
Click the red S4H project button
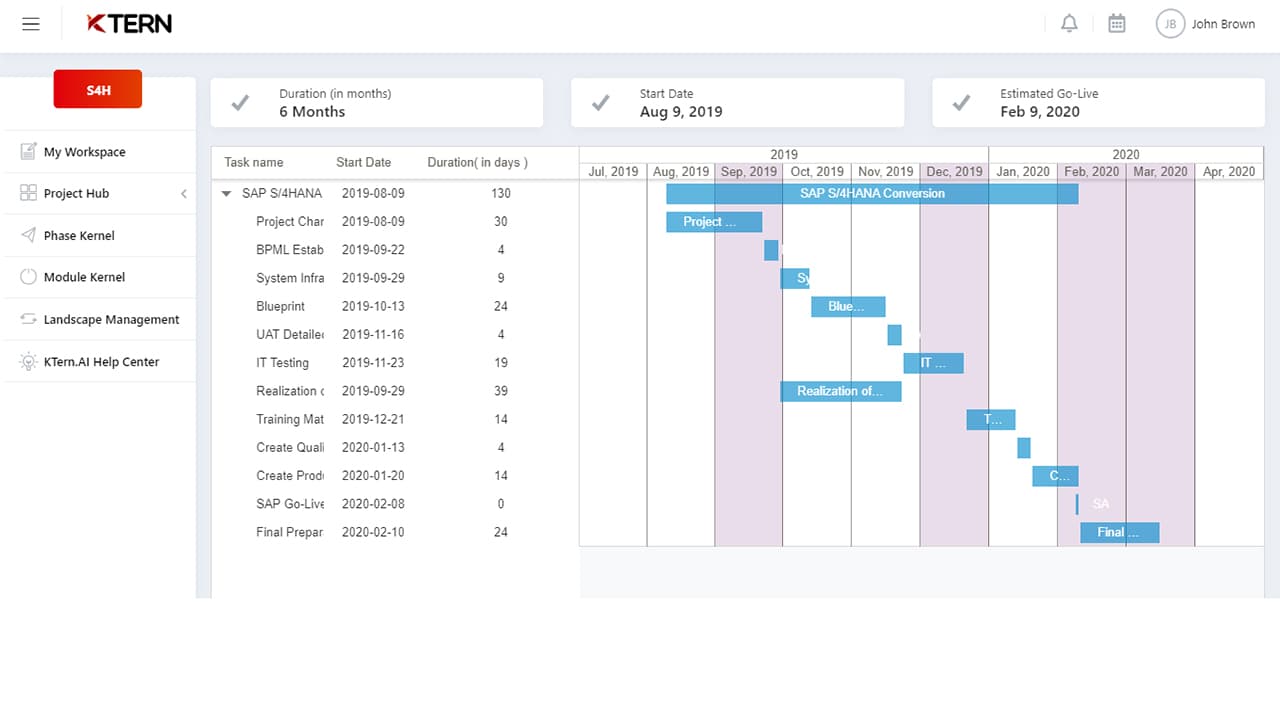[x=98, y=90]
